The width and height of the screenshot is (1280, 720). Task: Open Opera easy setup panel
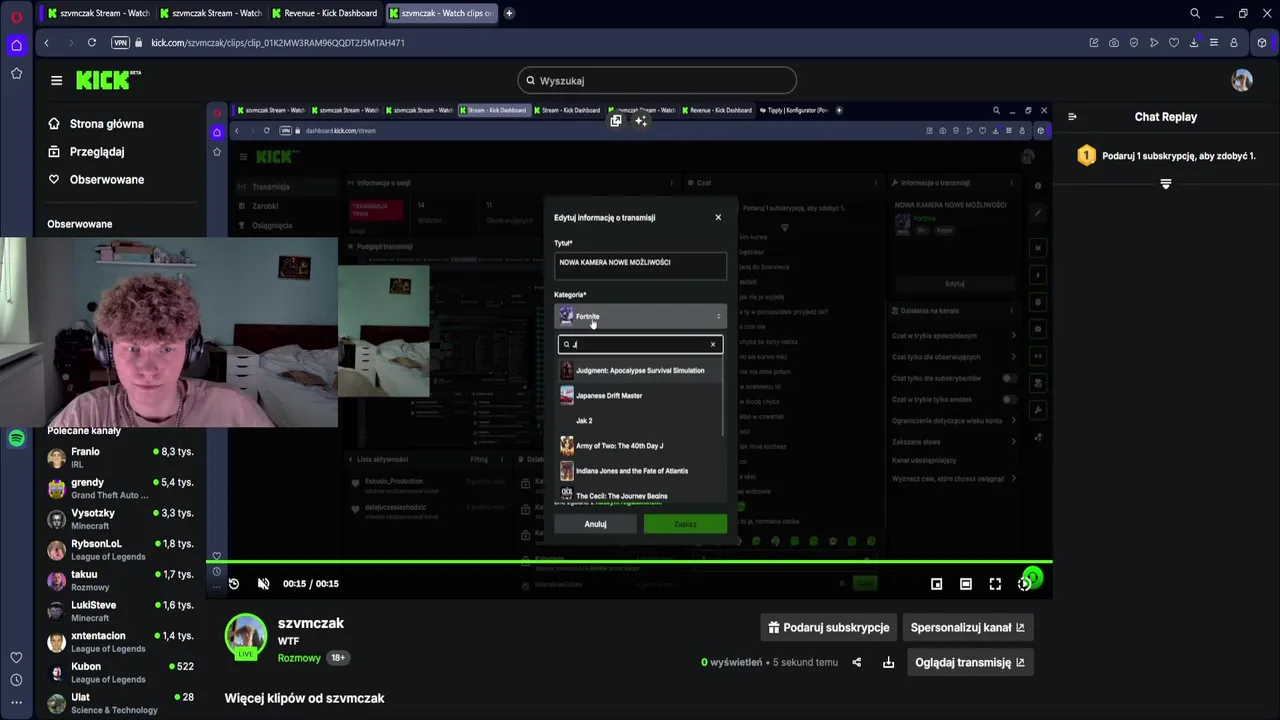pos(1214,43)
